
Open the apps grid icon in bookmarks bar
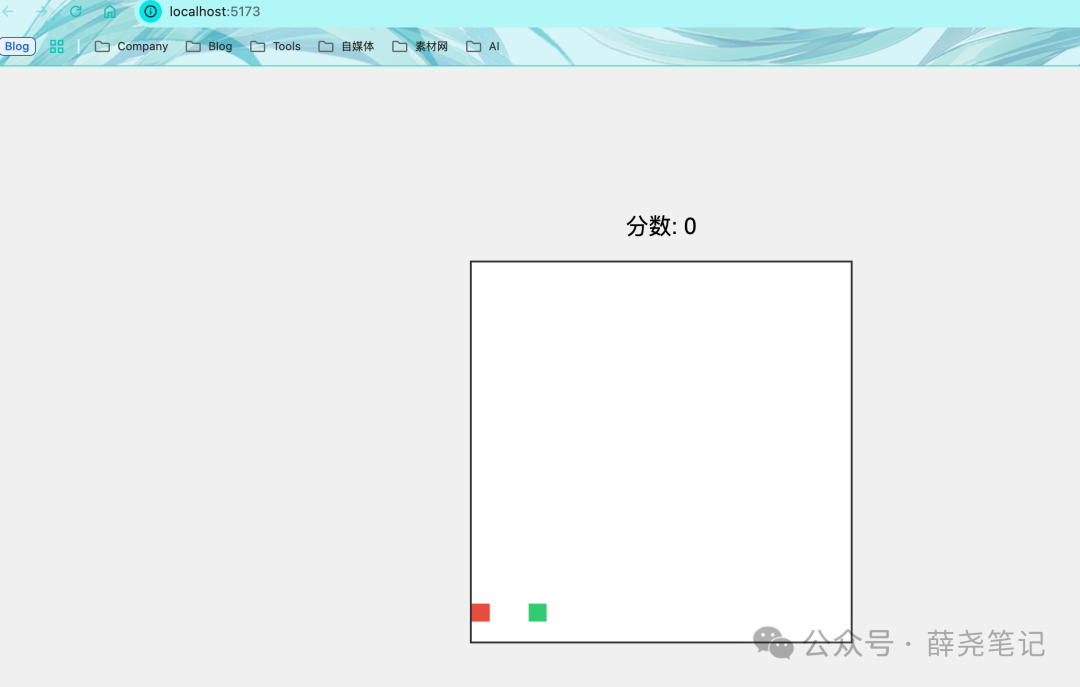56,46
